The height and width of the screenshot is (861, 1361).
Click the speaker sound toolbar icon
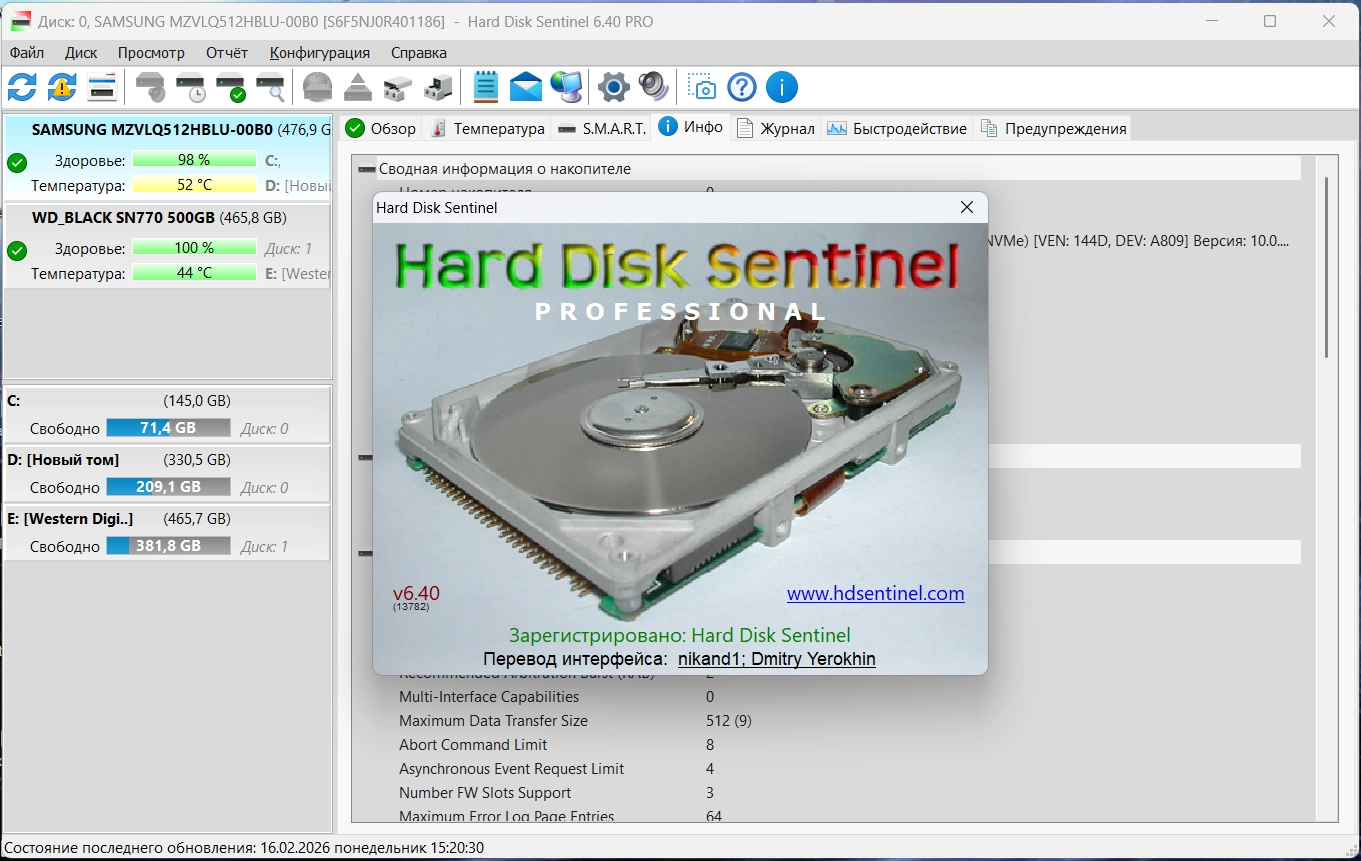tap(654, 87)
